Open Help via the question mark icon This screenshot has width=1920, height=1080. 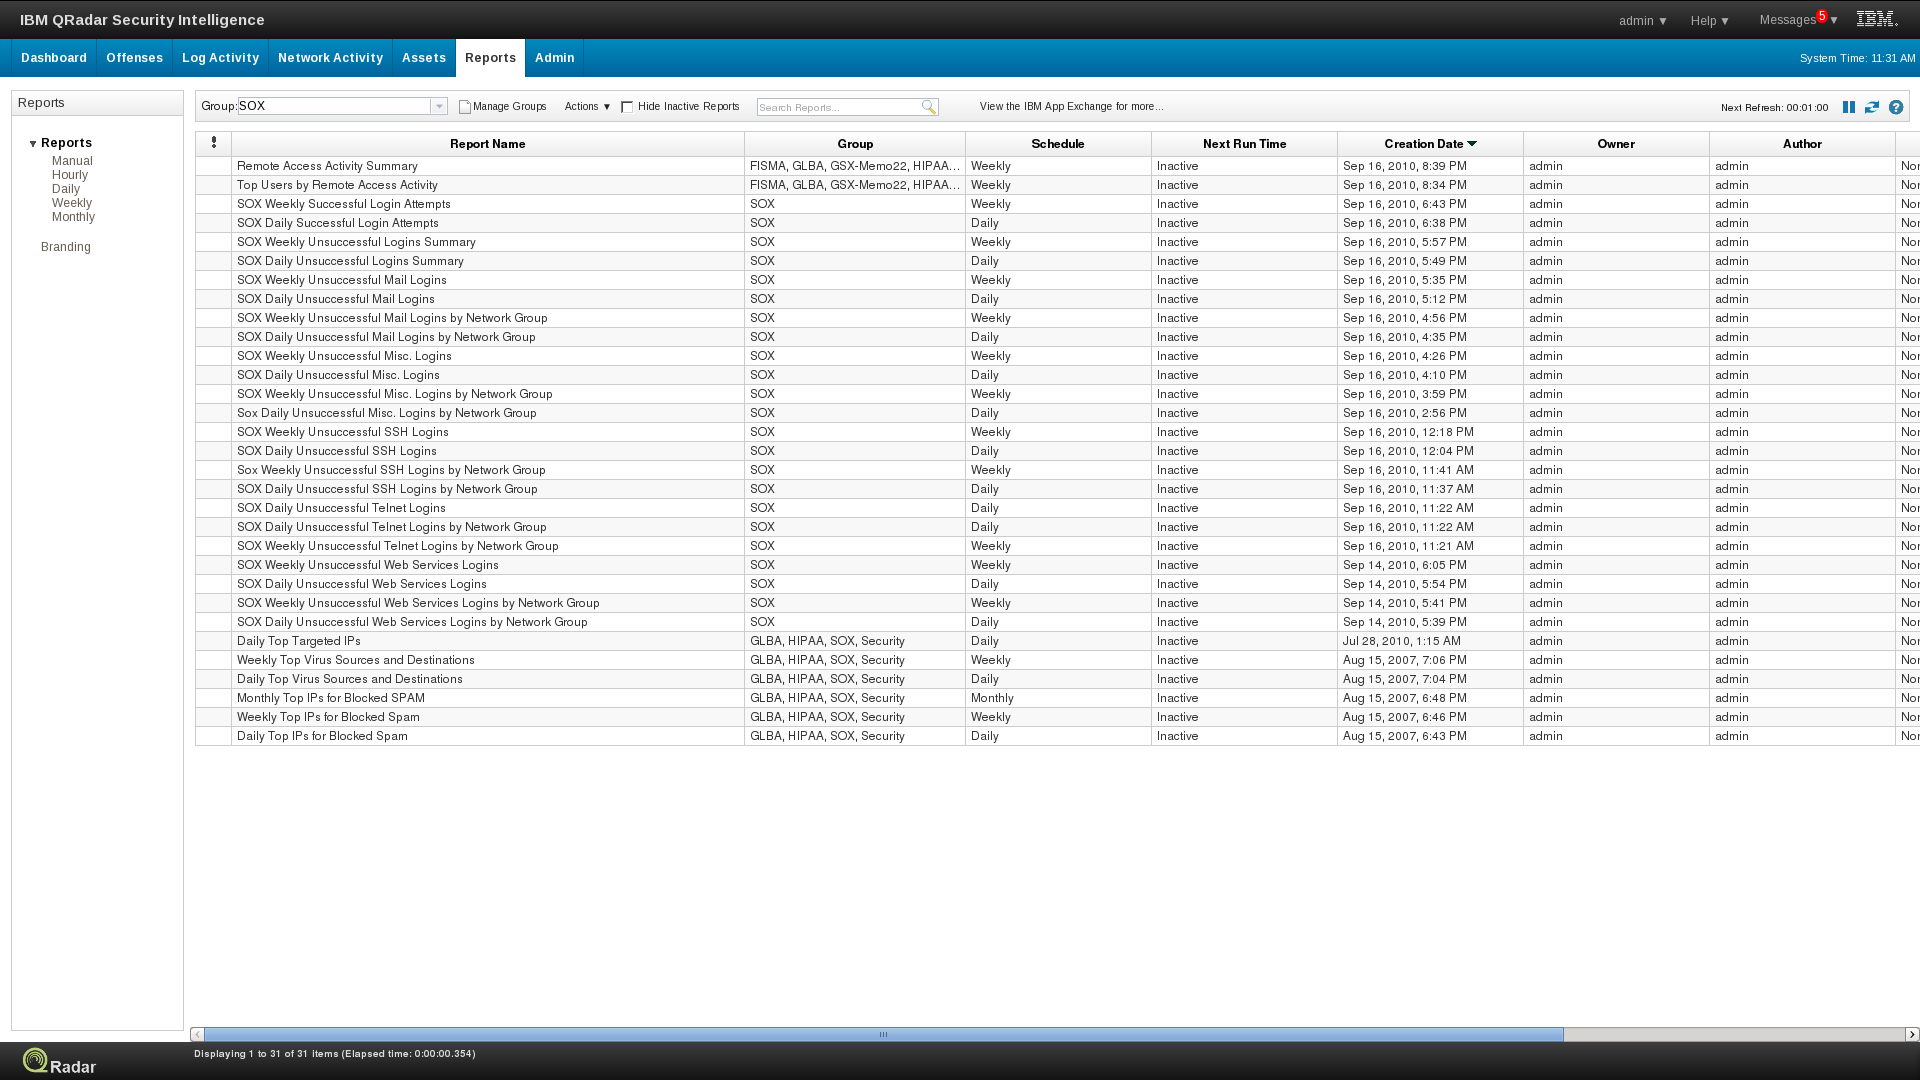pos(1896,107)
